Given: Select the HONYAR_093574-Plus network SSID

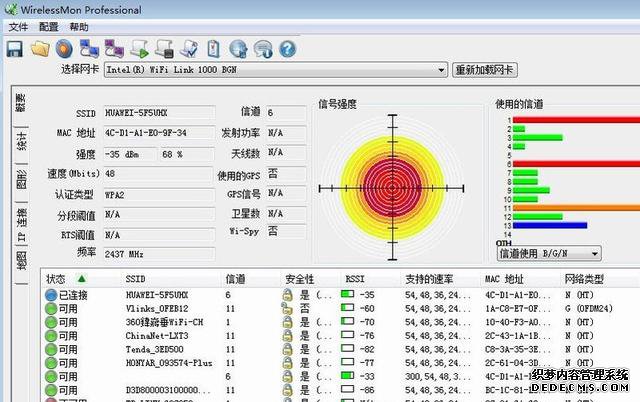Looking at the screenshot, I should pos(169,363).
